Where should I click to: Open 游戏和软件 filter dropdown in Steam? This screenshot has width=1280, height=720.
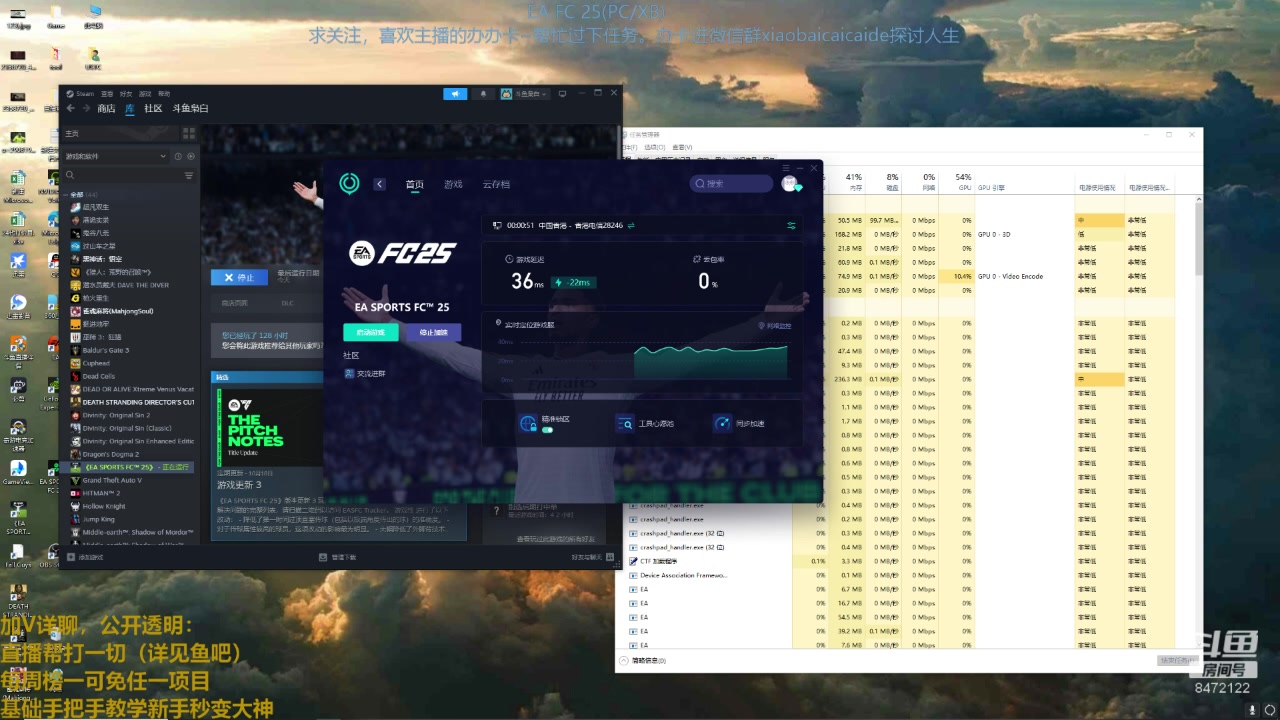pos(116,156)
